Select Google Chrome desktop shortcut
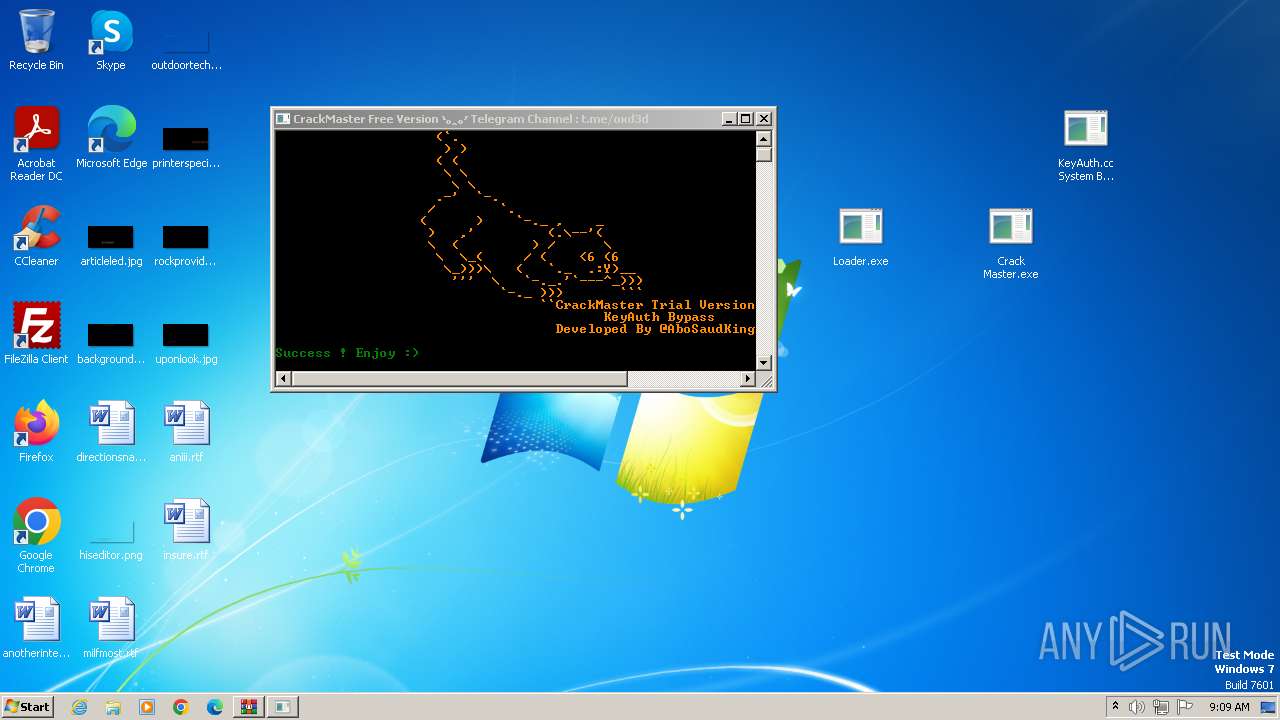Viewport: 1280px width, 720px height. 36,536
